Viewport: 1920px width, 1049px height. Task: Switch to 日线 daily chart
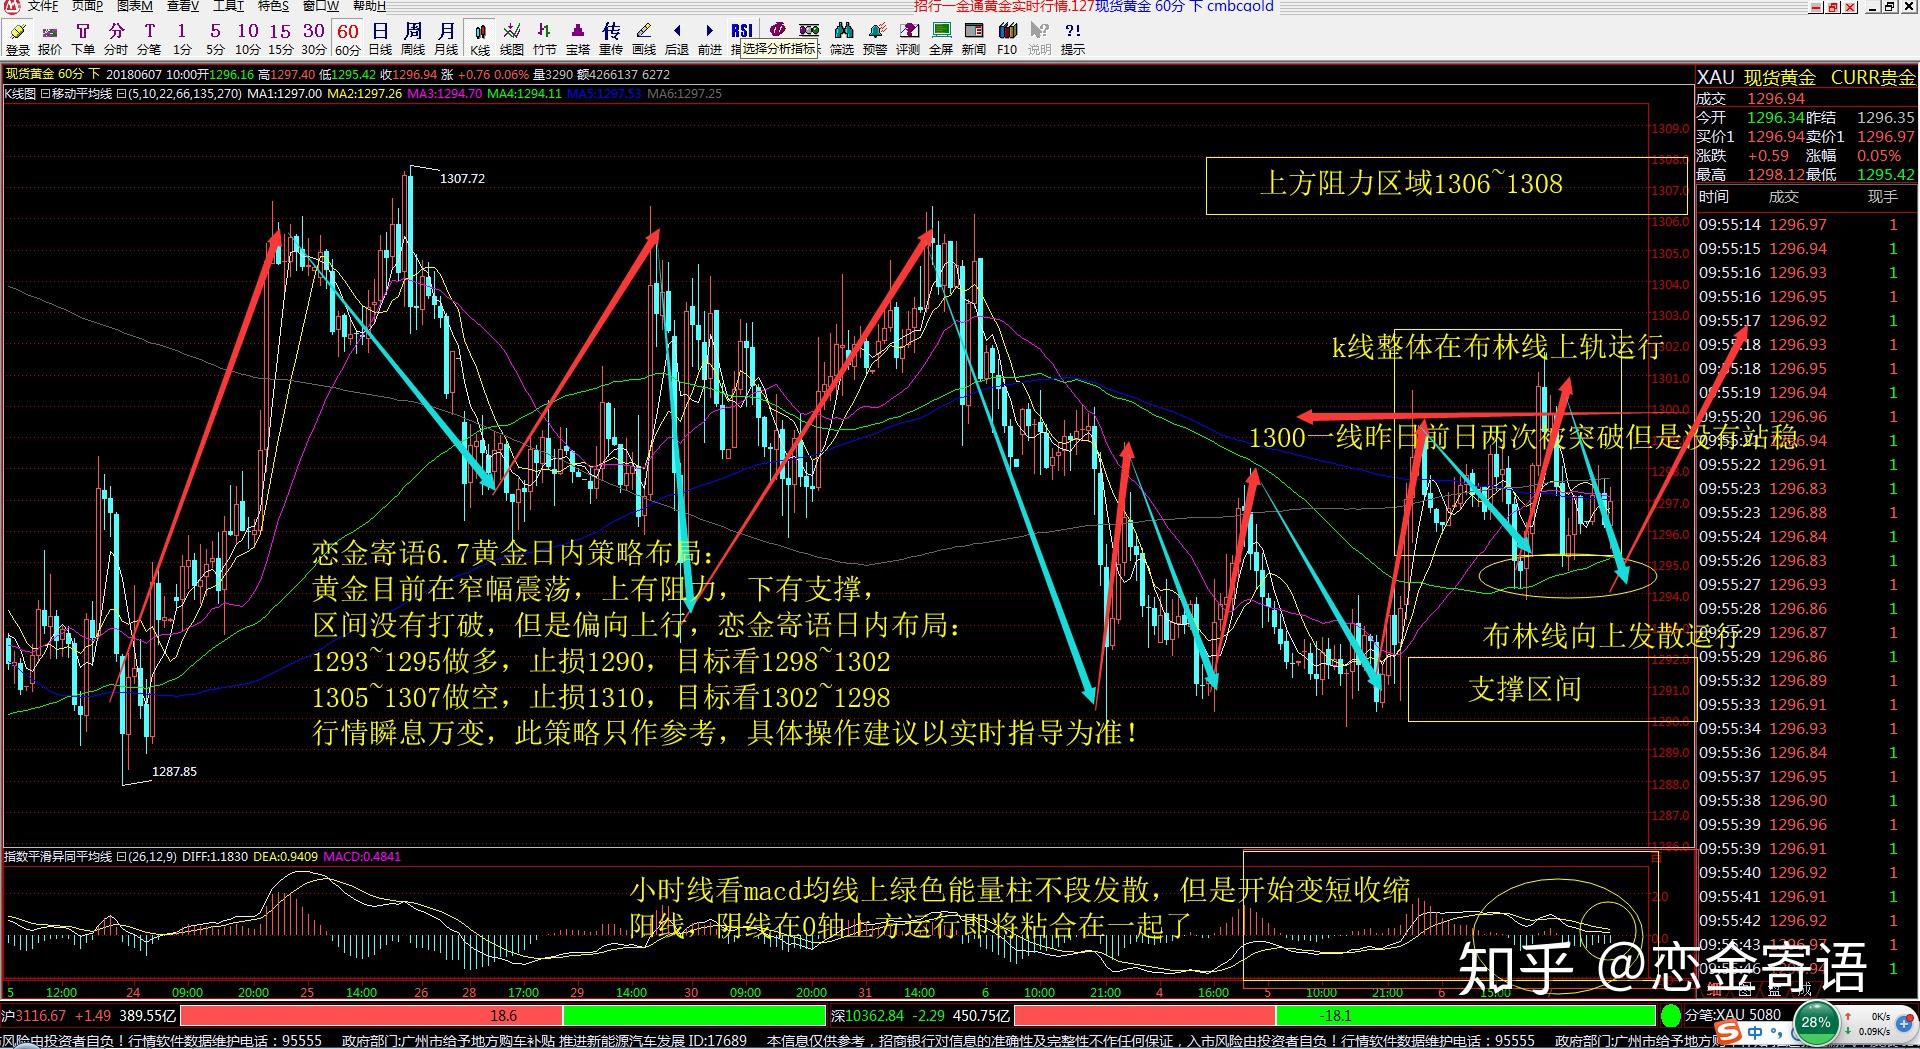pos(380,39)
